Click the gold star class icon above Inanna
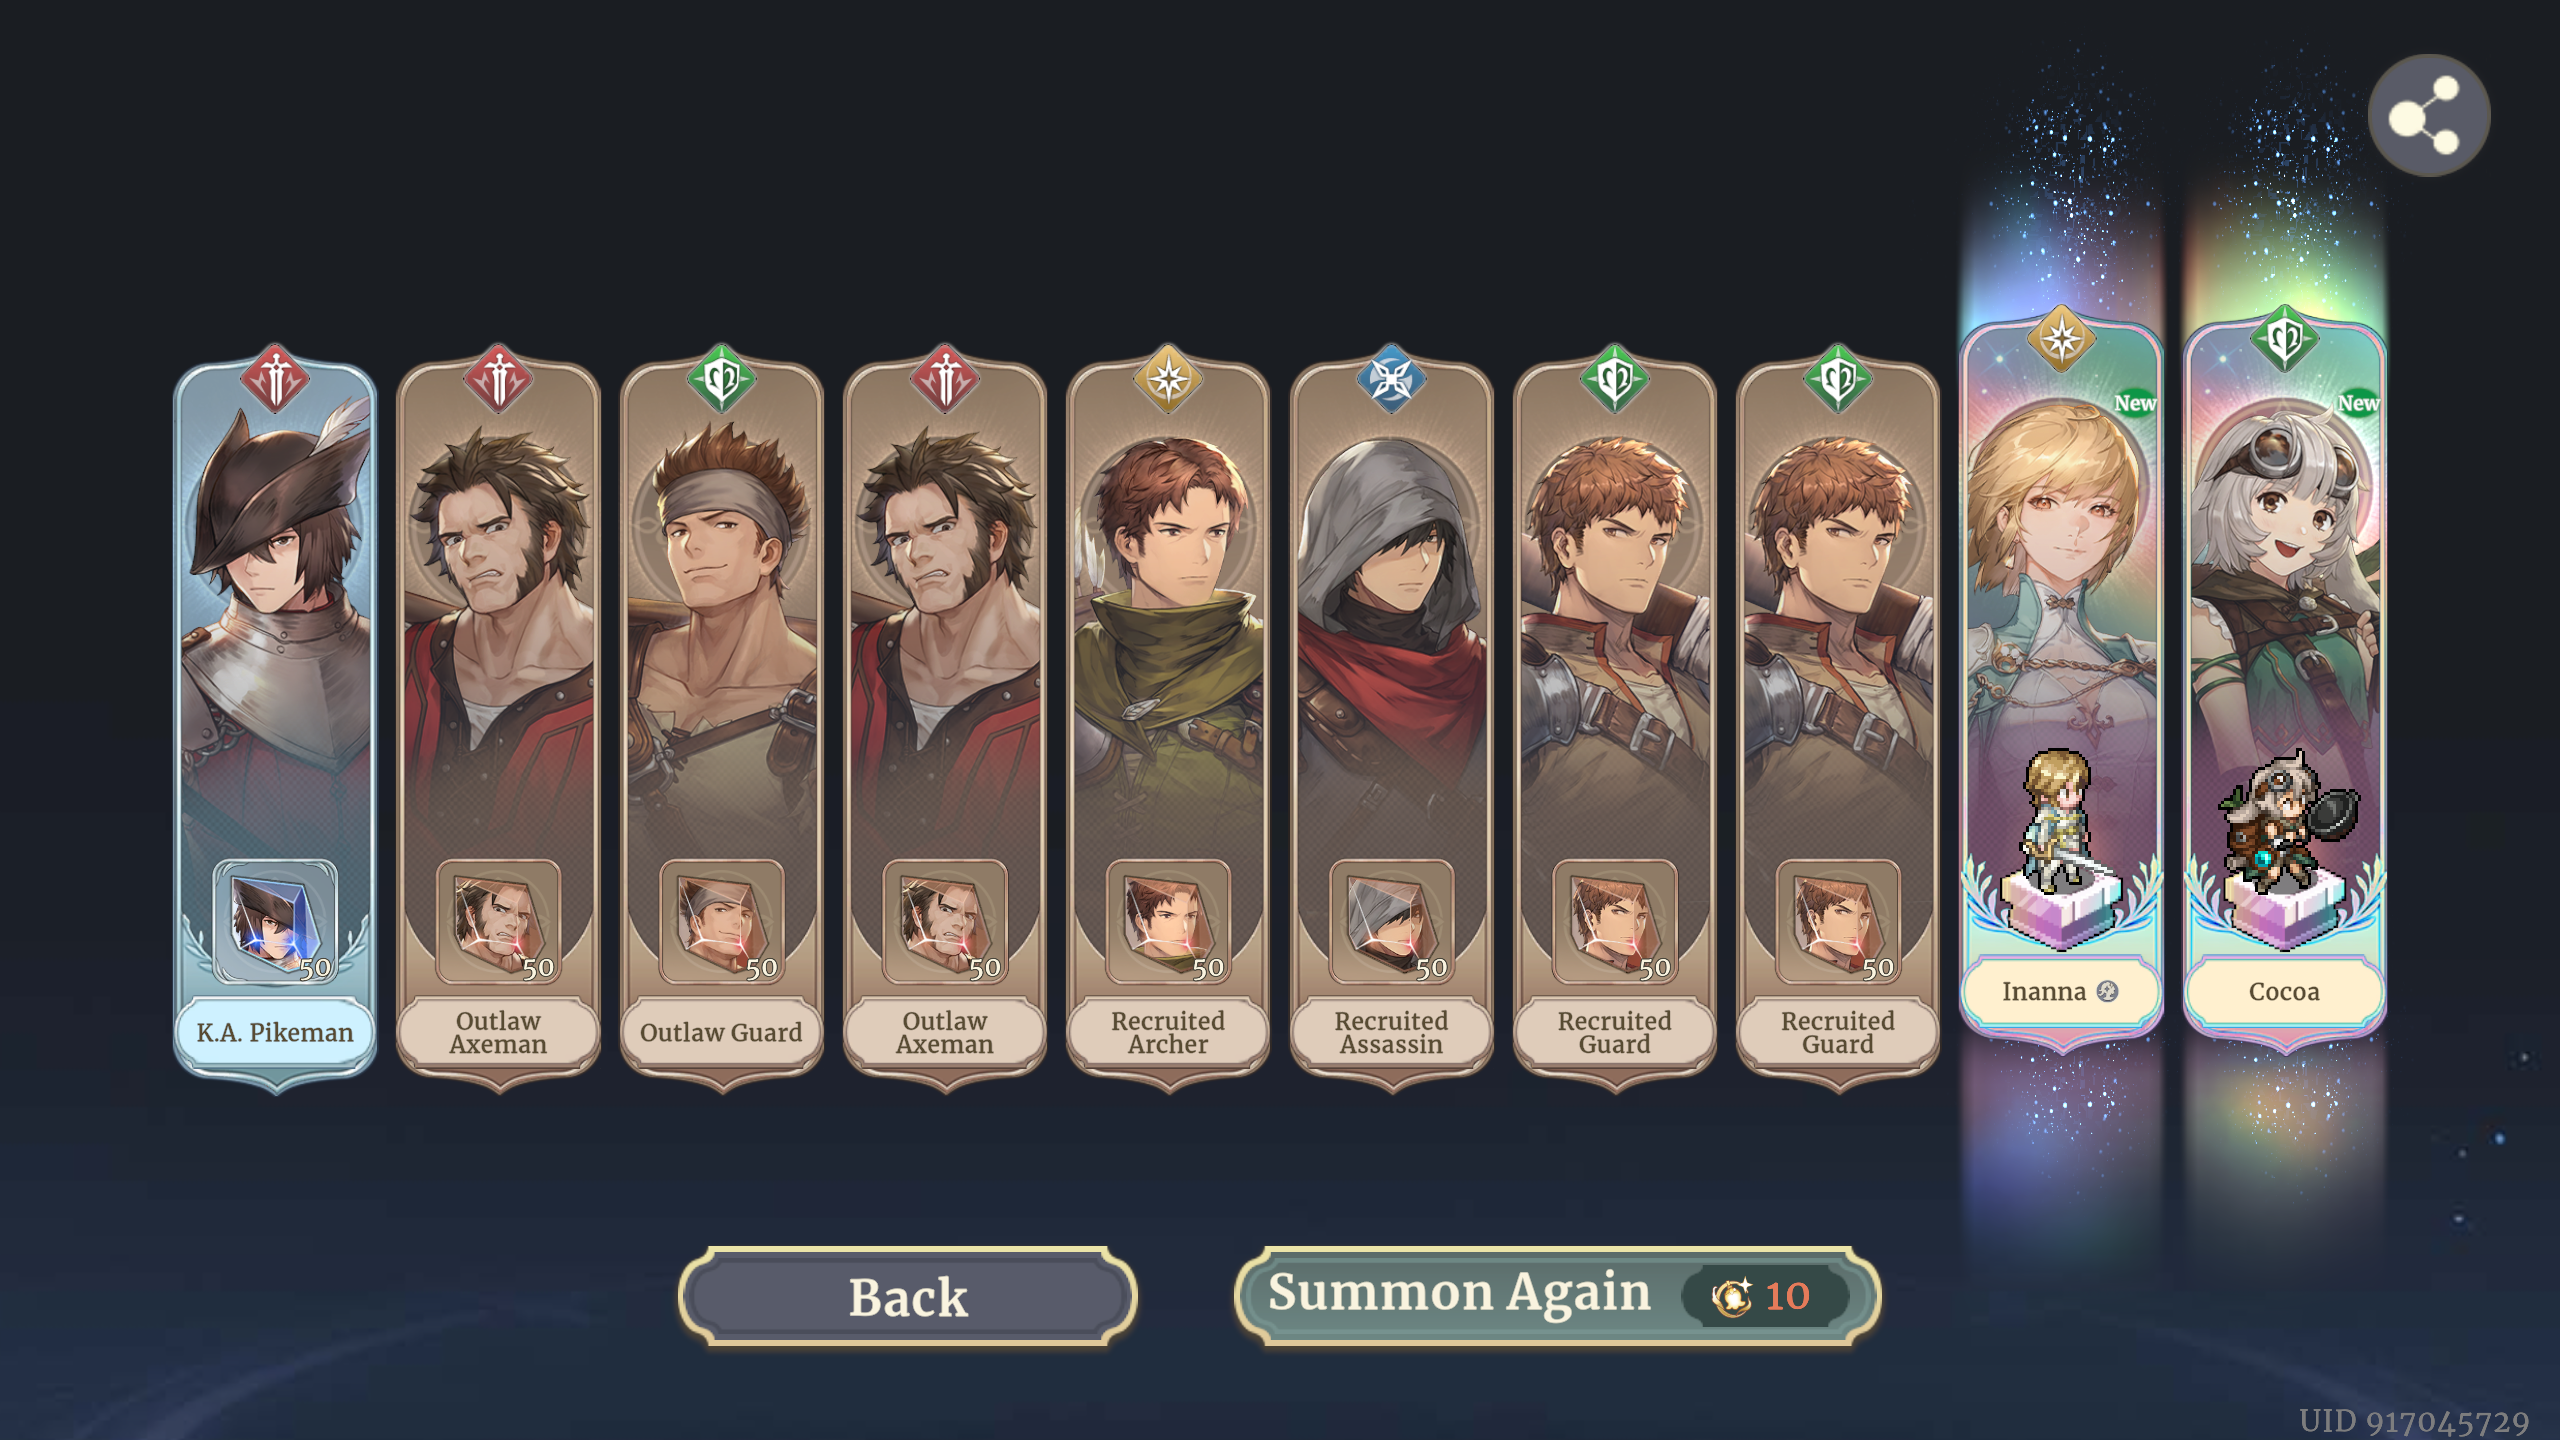 click(2061, 340)
